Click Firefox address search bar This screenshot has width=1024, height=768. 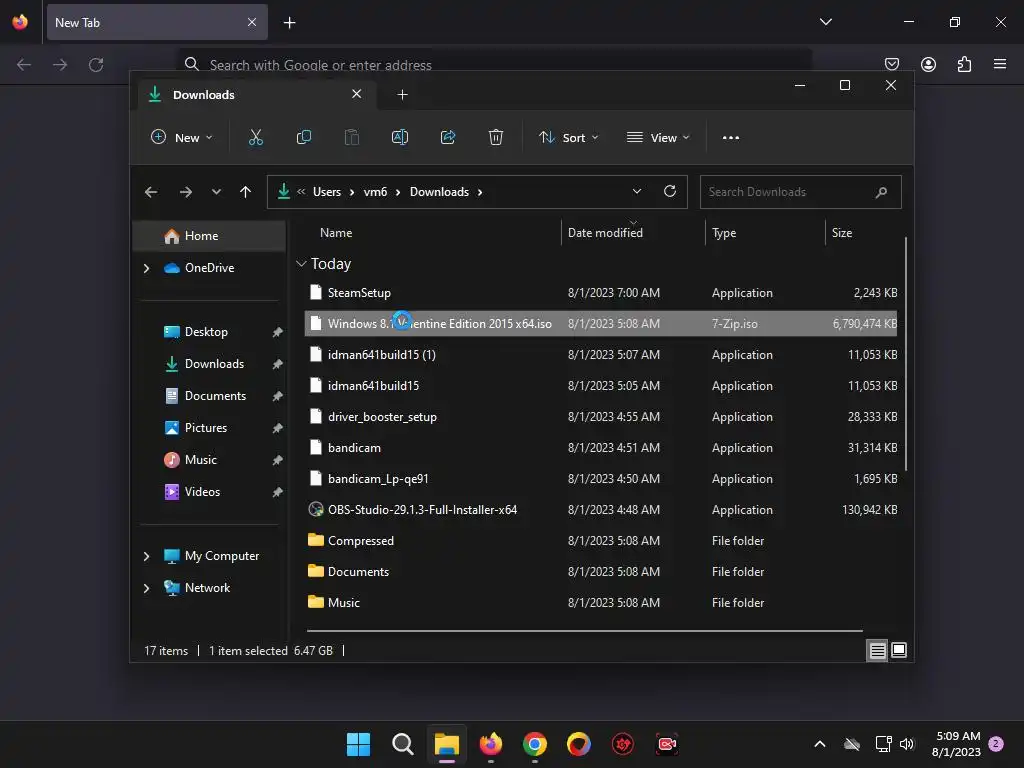(494, 65)
